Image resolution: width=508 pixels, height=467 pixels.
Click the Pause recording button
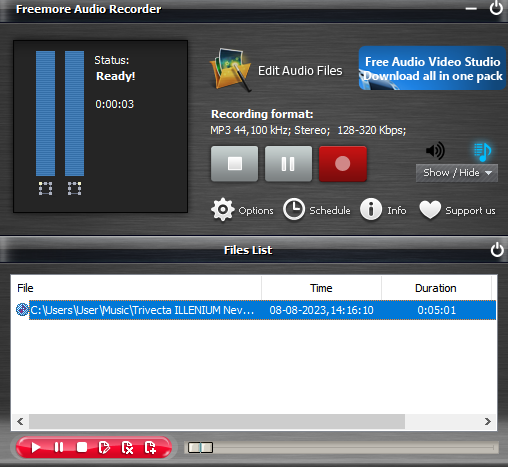click(288, 164)
